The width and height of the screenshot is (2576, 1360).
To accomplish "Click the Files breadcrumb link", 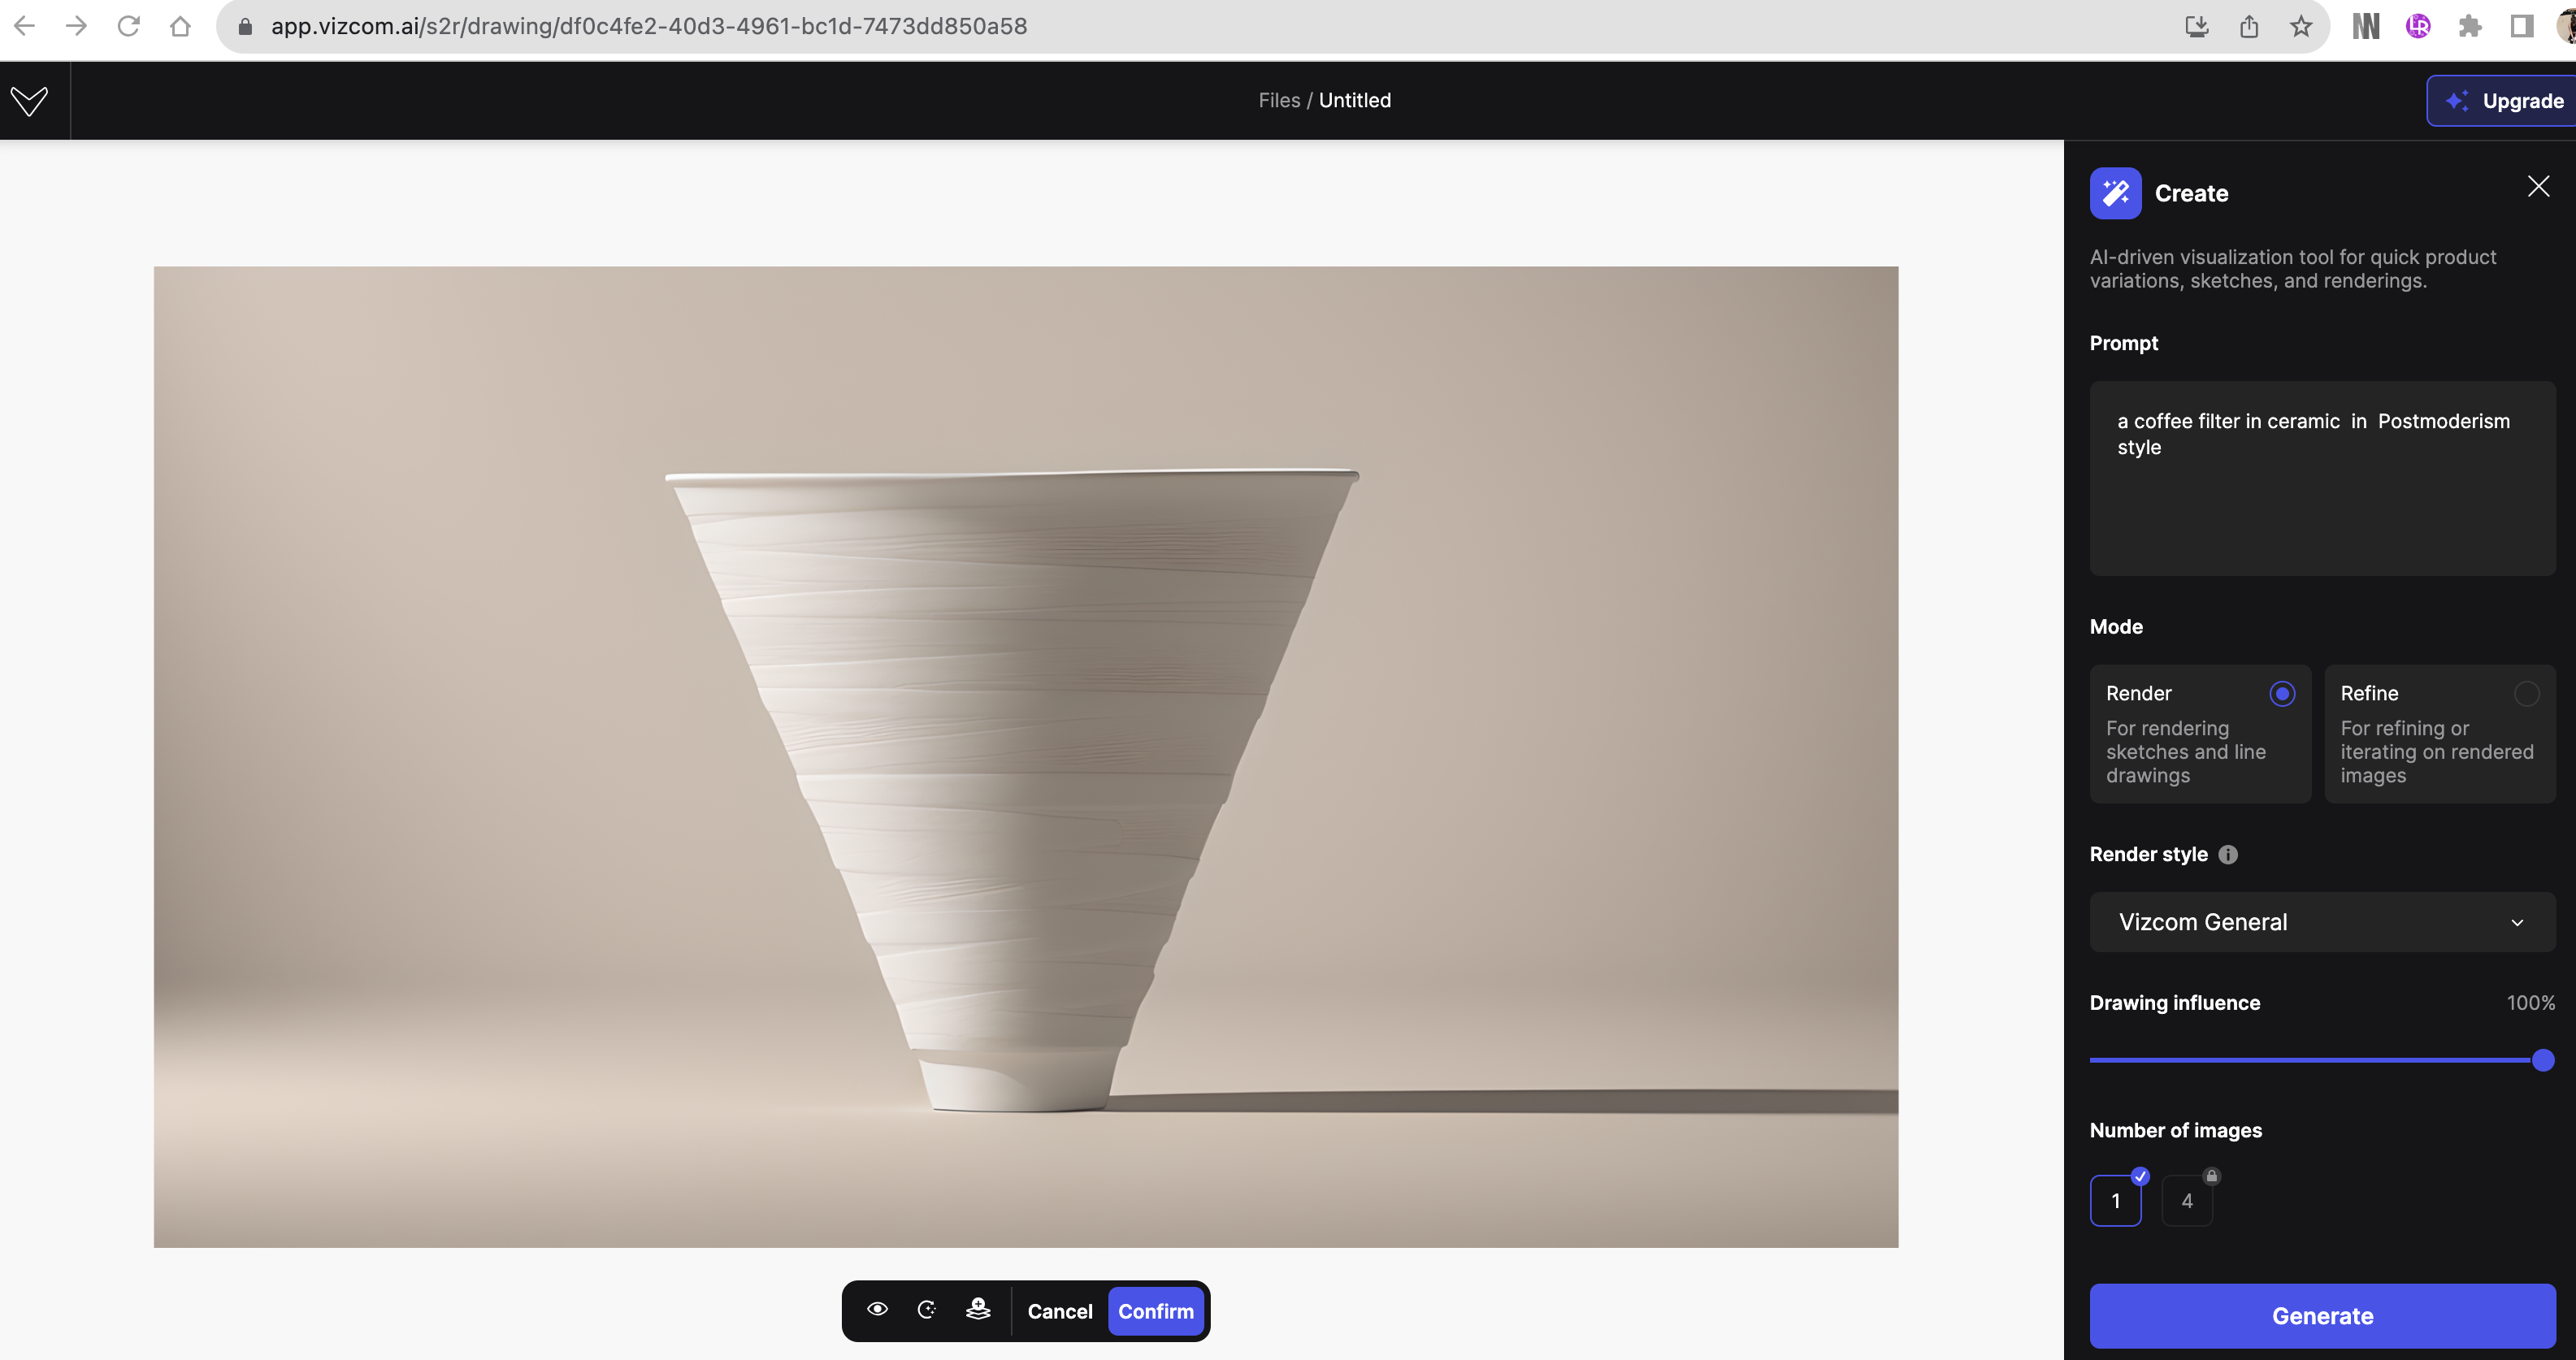I will [x=1279, y=101].
